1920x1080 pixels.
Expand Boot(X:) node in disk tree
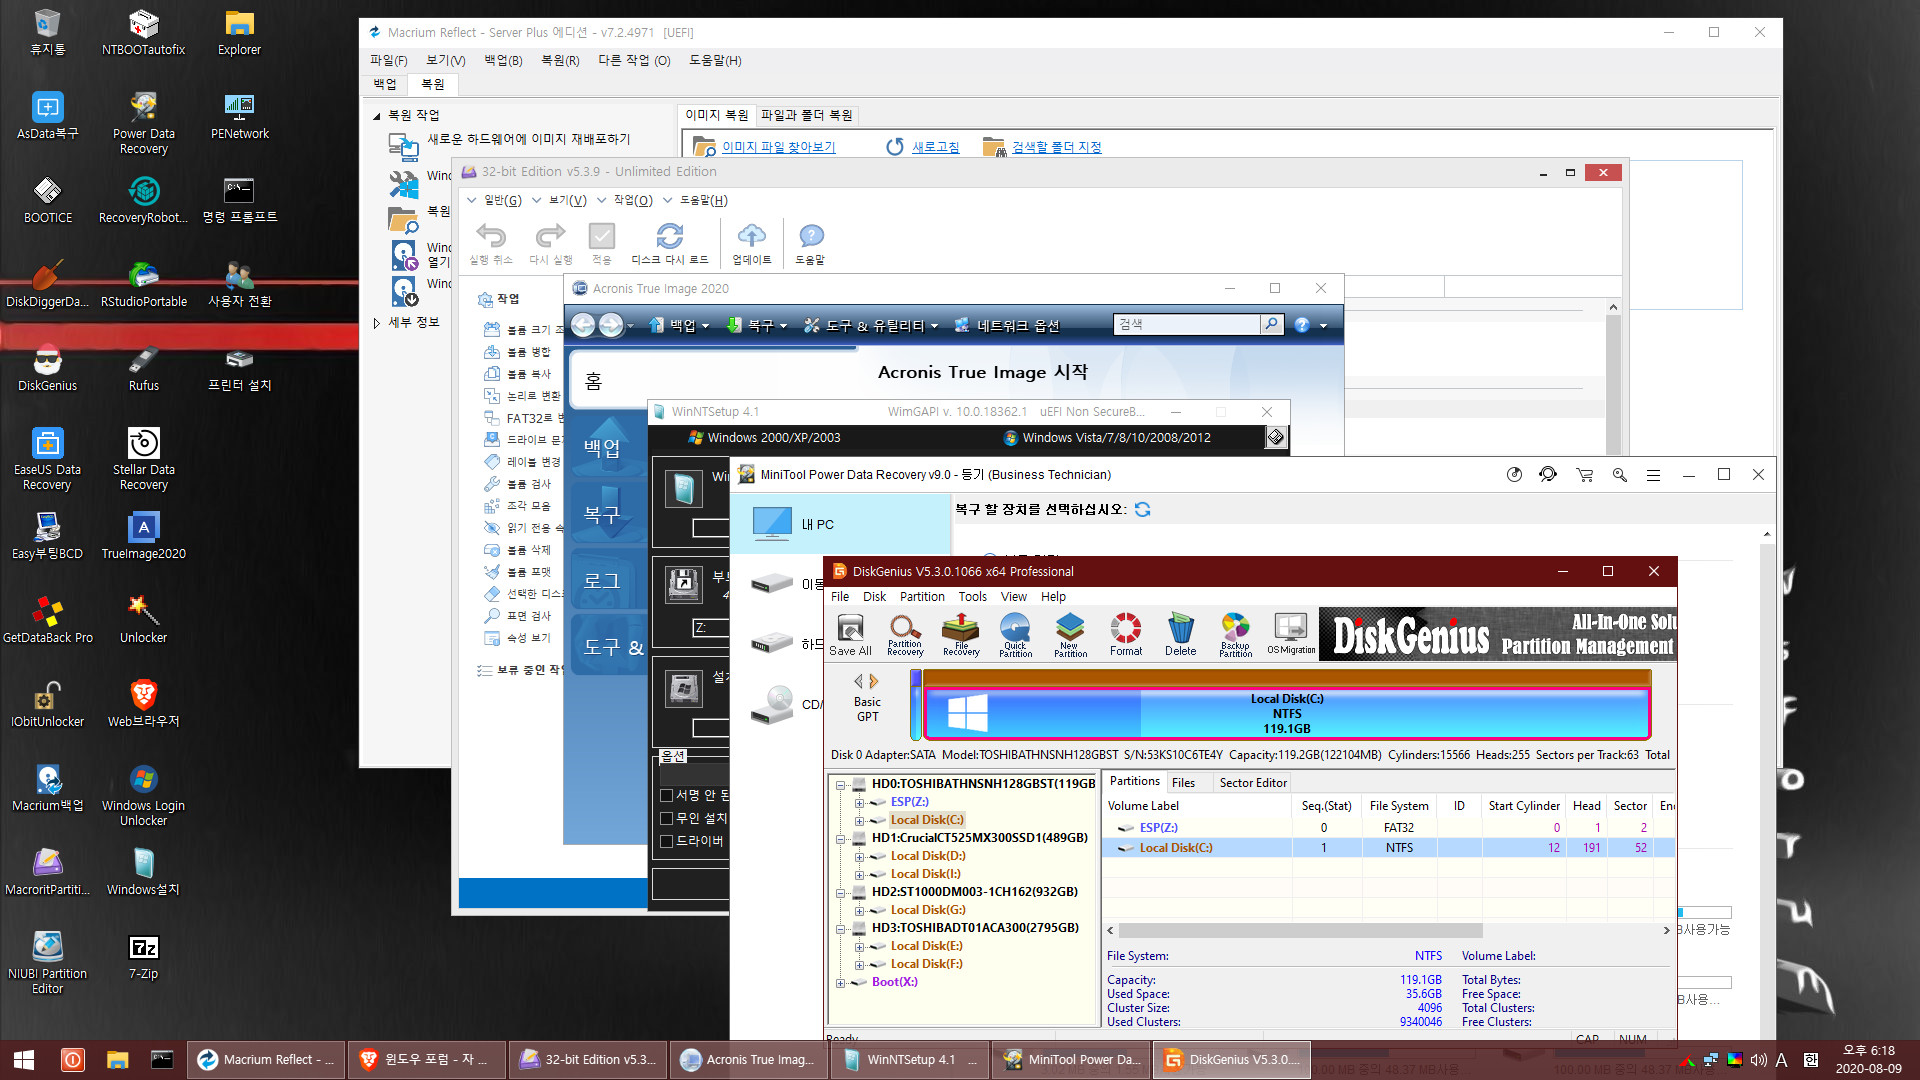point(841,983)
